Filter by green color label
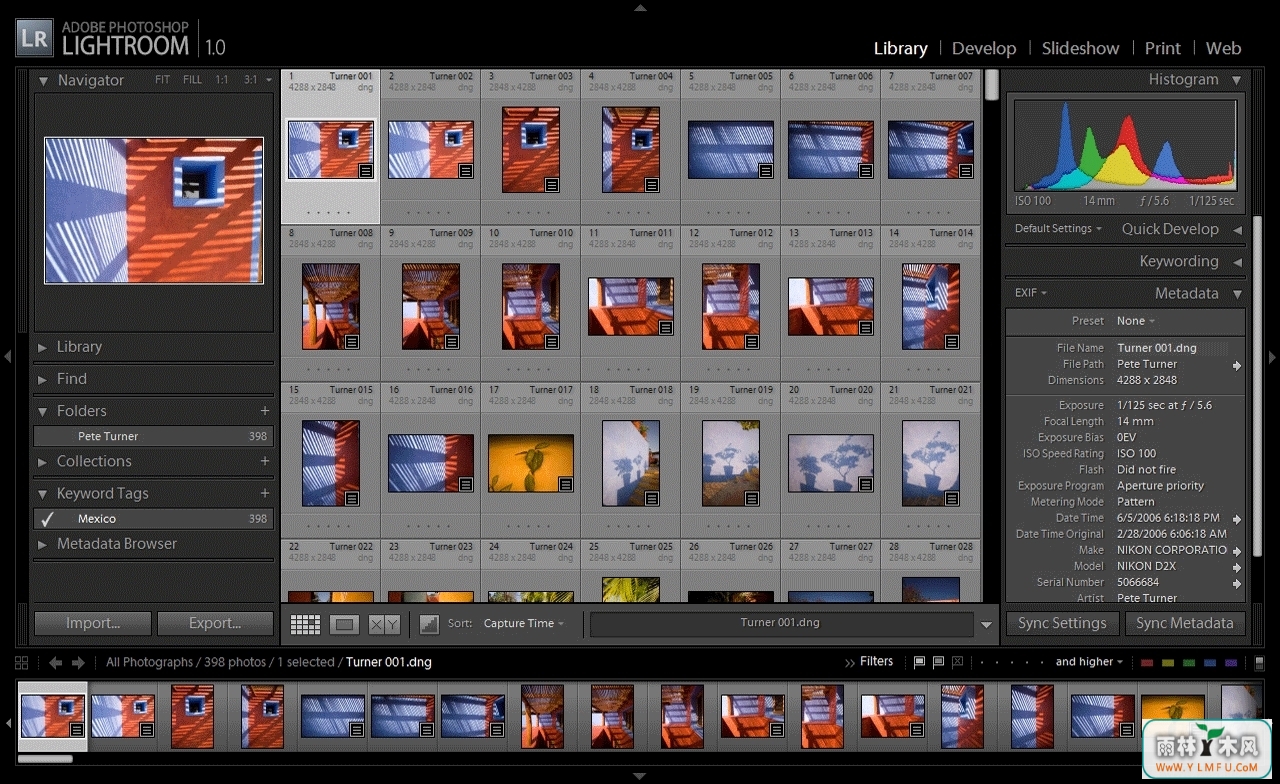1280x784 pixels. (x=1189, y=663)
